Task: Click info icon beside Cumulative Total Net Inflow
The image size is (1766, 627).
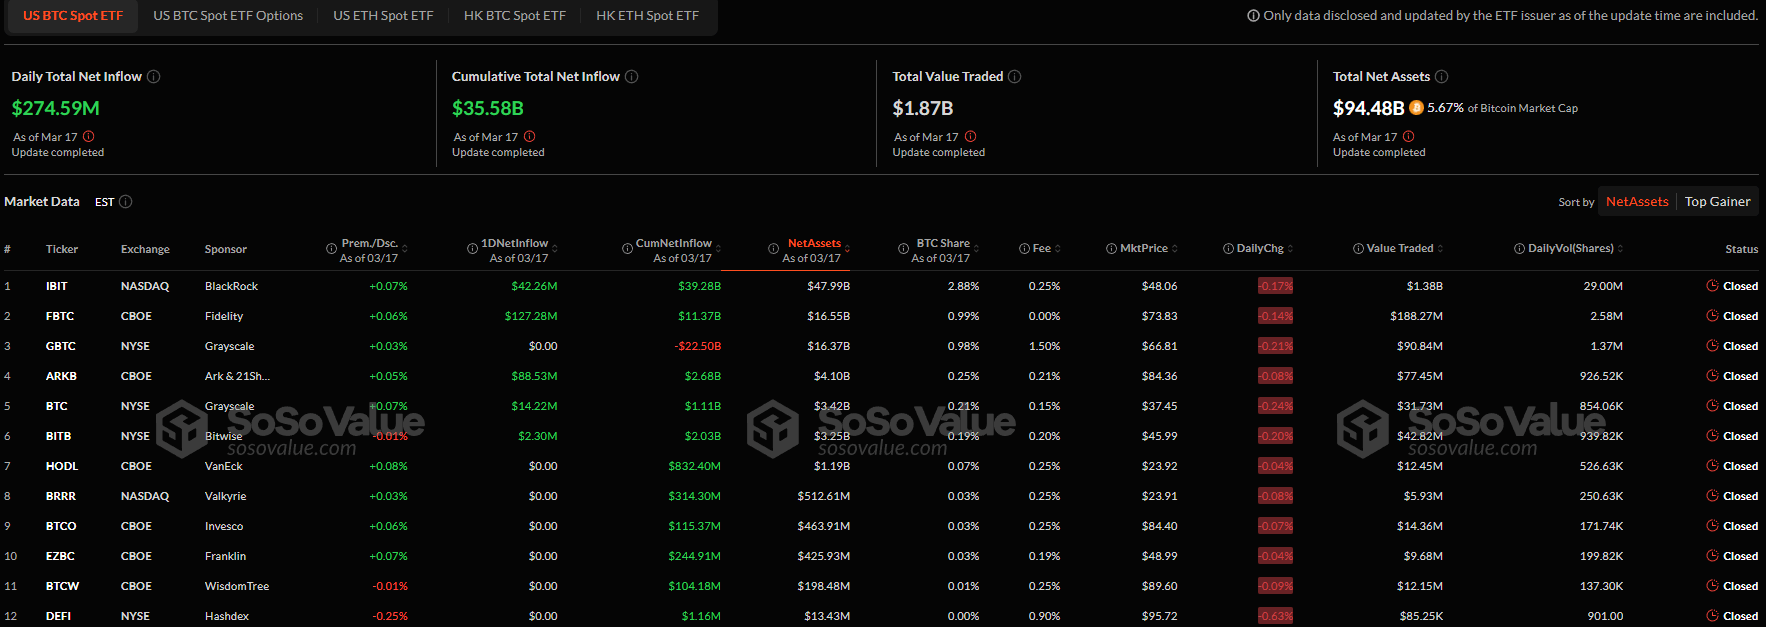Action: 632,77
